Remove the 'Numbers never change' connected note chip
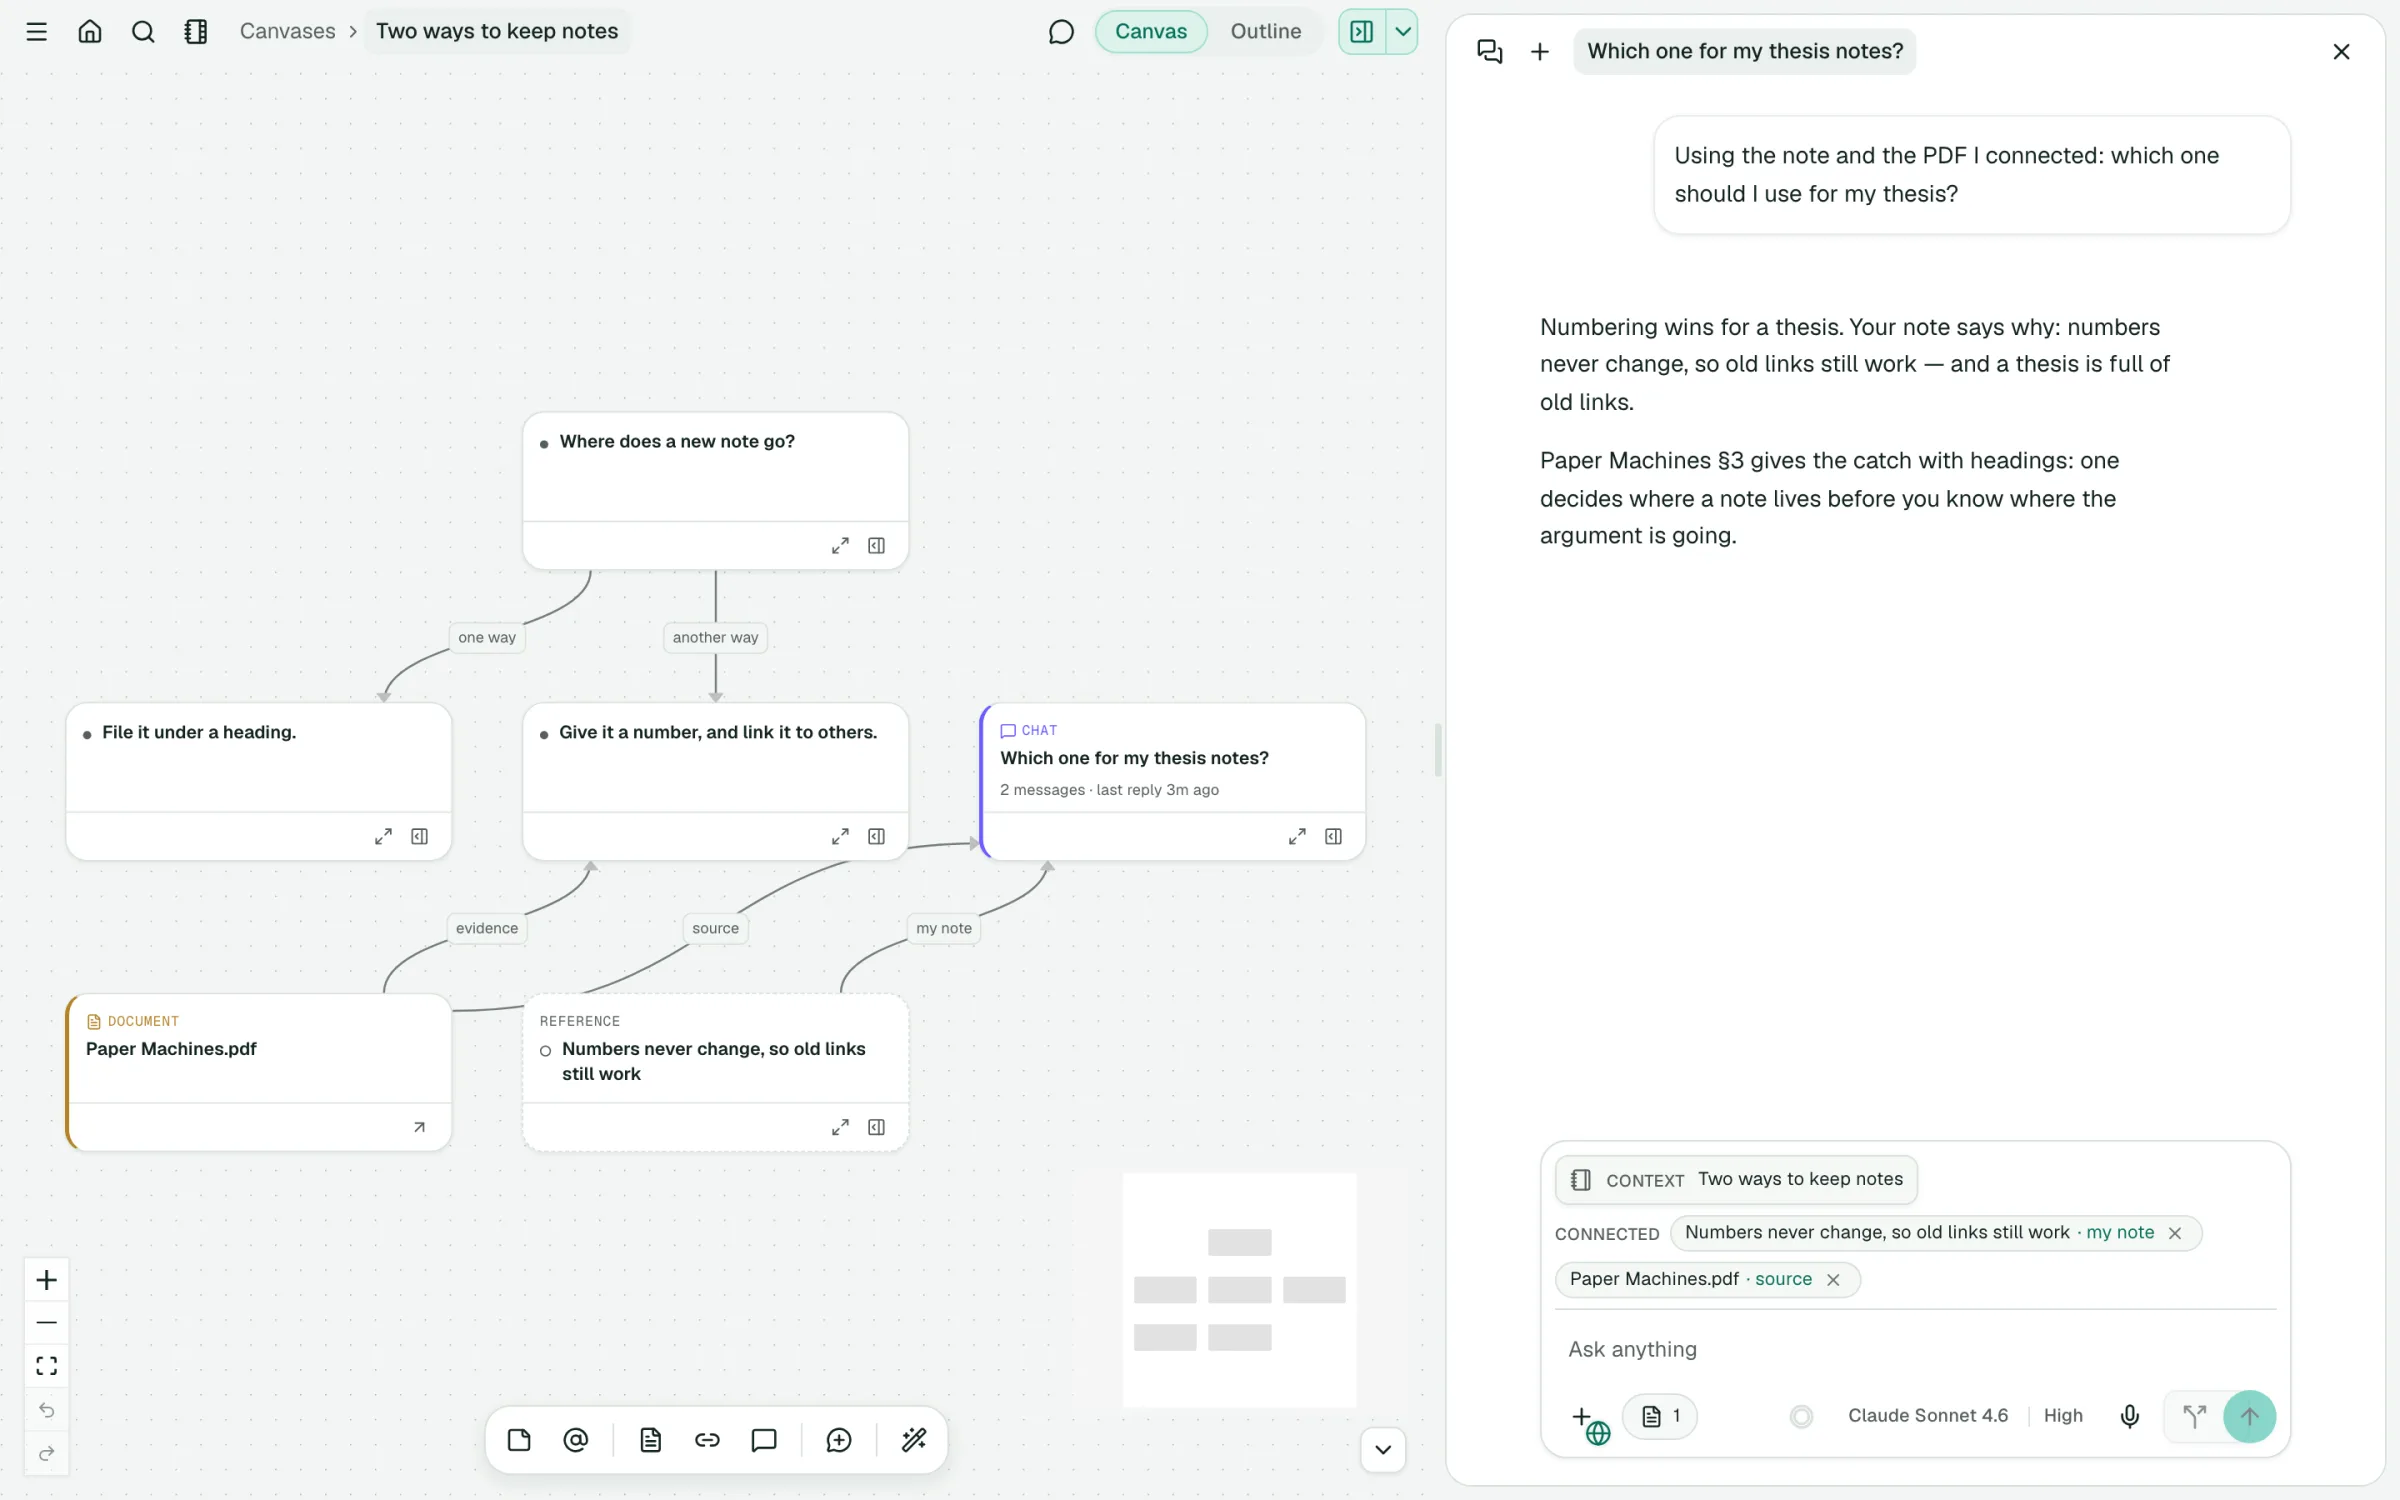Screen dimensions: 2400x1500 [x=2175, y=1233]
